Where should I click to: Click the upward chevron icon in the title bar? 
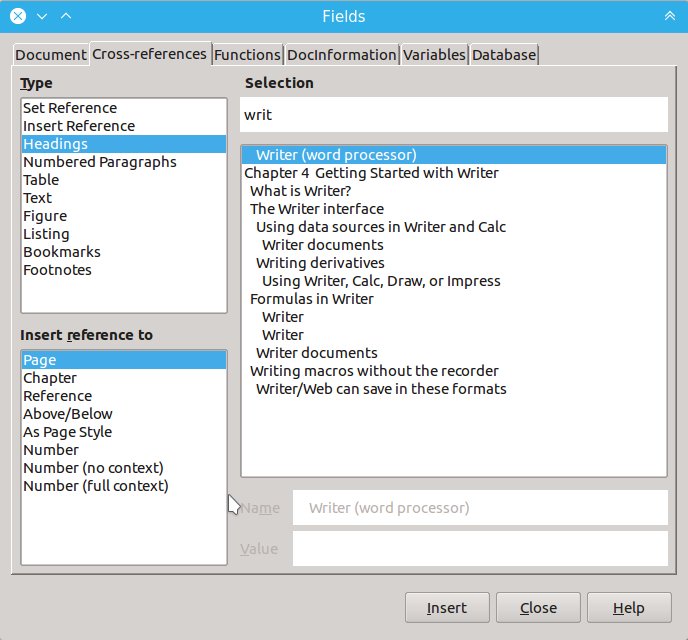tap(66, 16)
